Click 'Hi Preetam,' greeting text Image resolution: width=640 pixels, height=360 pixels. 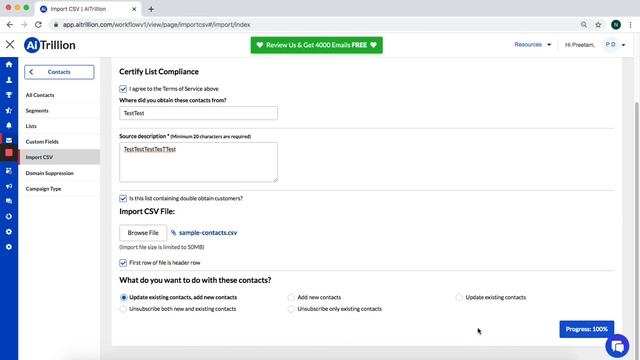pos(580,45)
